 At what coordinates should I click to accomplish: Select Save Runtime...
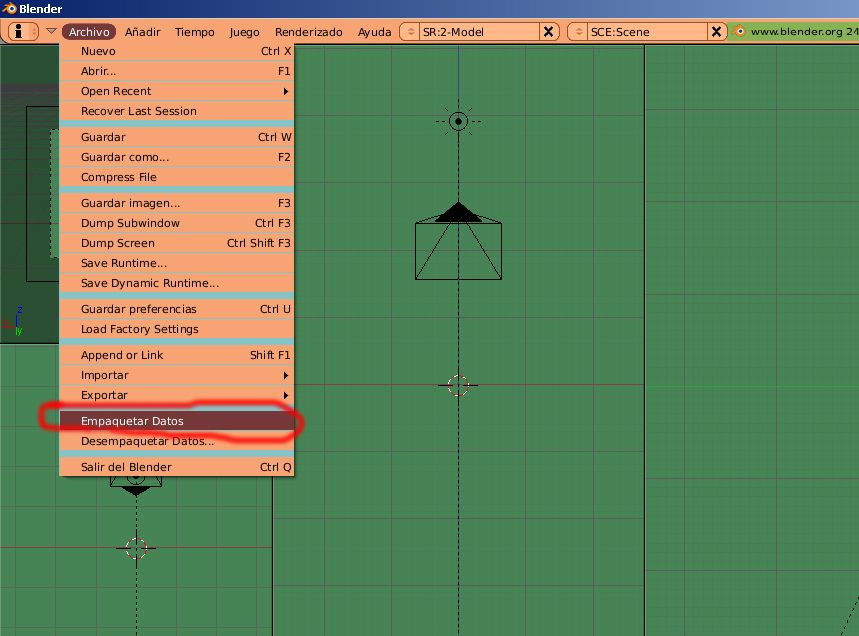176,263
